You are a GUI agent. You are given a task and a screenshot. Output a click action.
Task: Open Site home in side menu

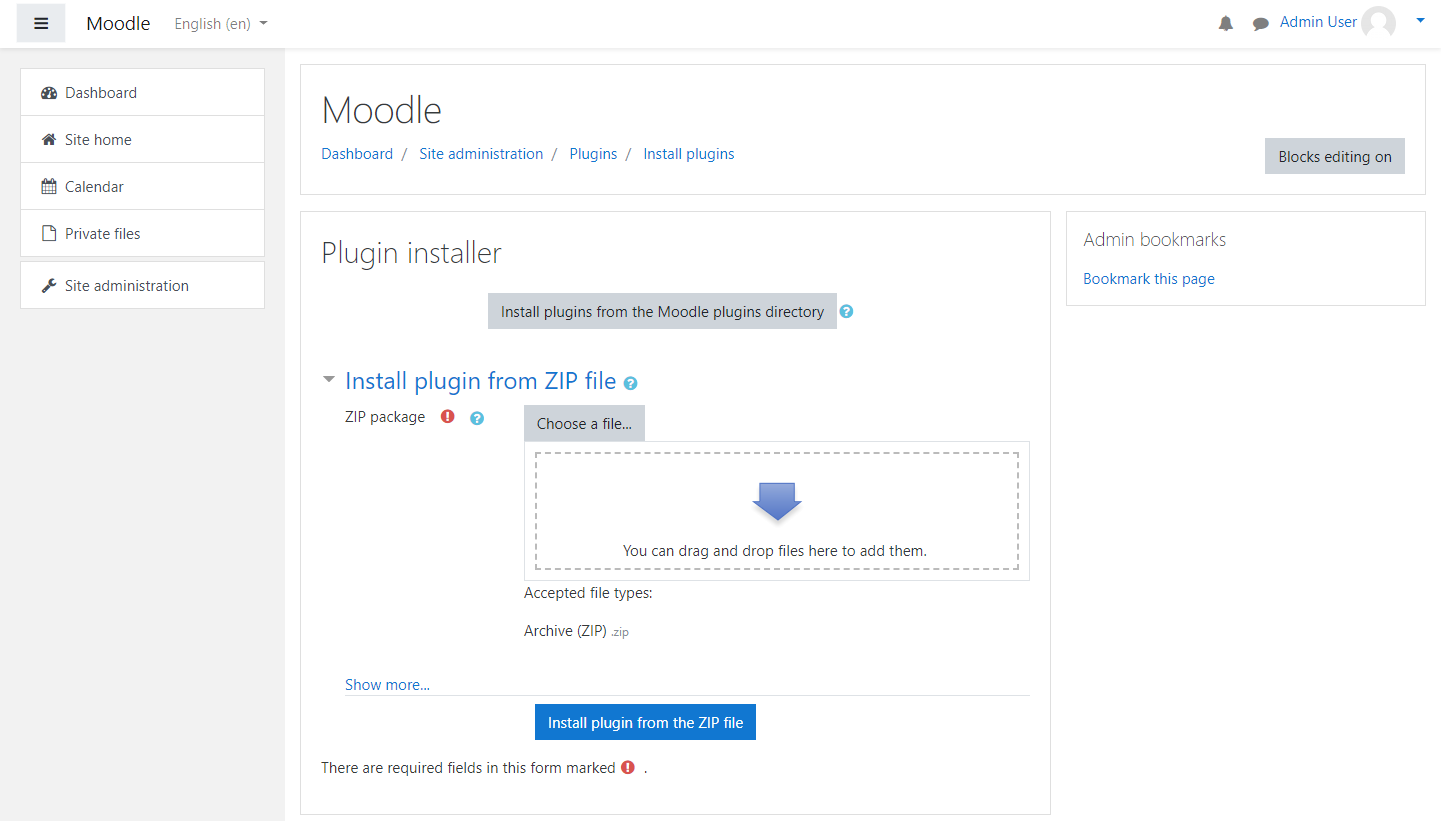coord(142,139)
